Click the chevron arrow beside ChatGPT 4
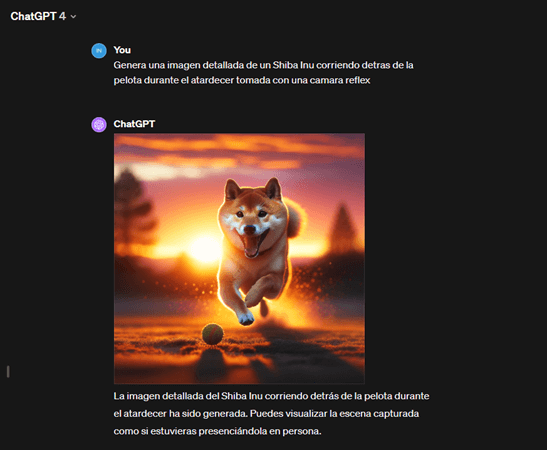Screen dimensions: 547x450 pos(73,16)
